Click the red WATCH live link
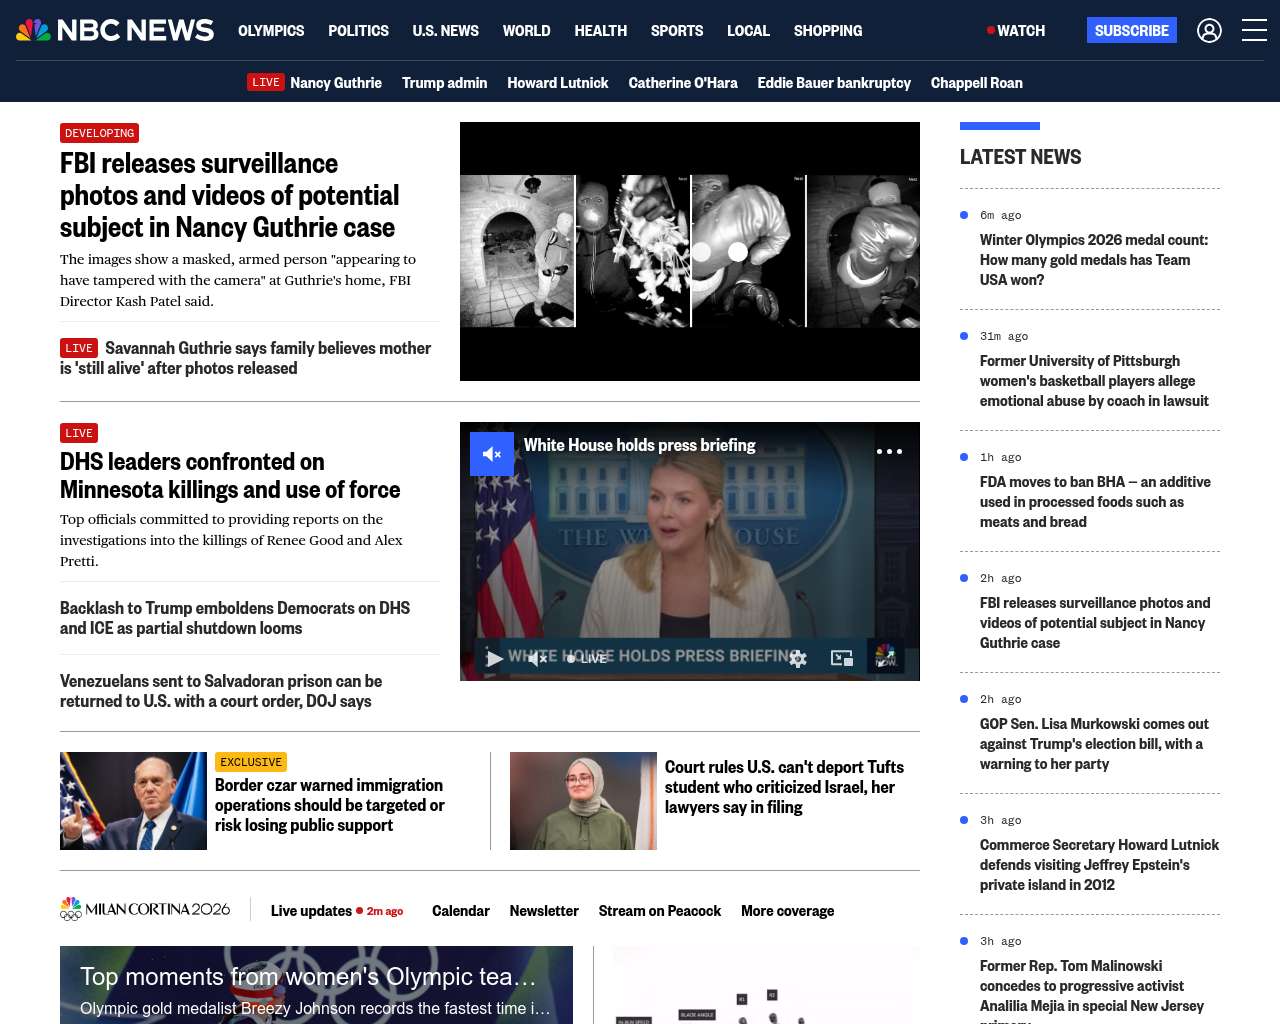 click(1016, 31)
